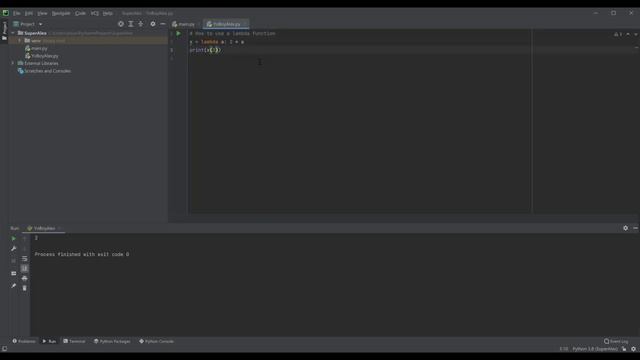Screen dimensions: 640x360
Task: Select the run configuration tab in the Run panel
Action: (44, 228)
